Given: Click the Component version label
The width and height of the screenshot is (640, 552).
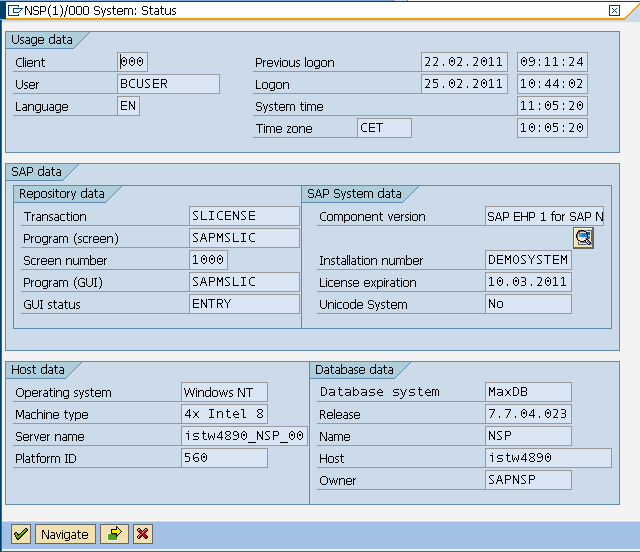Looking at the screenshot, I should click(x=372, y=217).
